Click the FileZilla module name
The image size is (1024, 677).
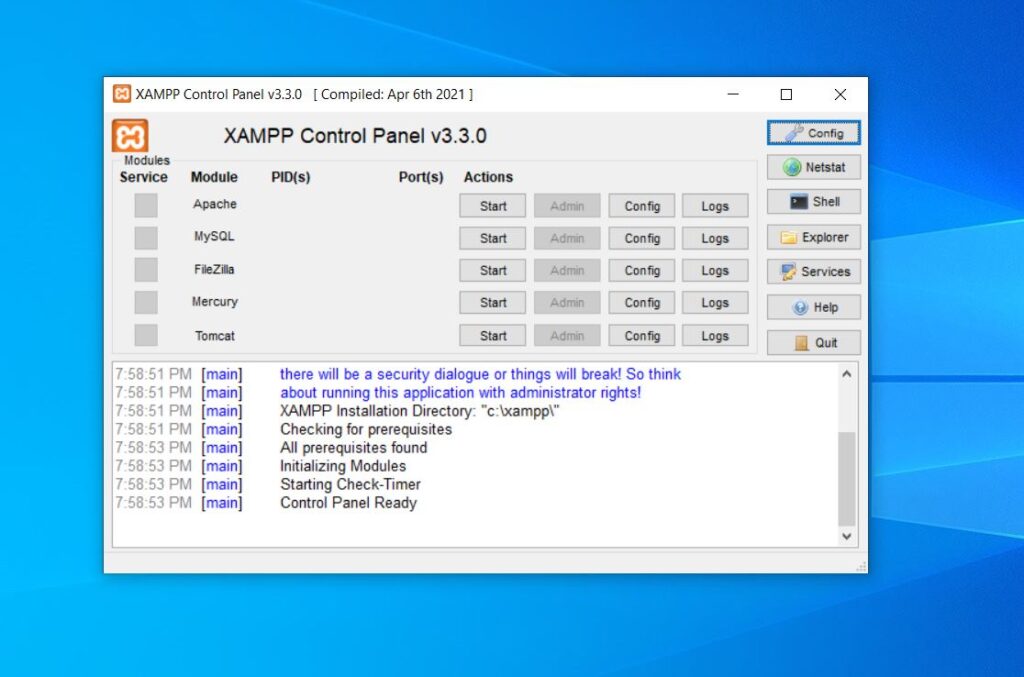pyautogui.click(x=214, y=269)
